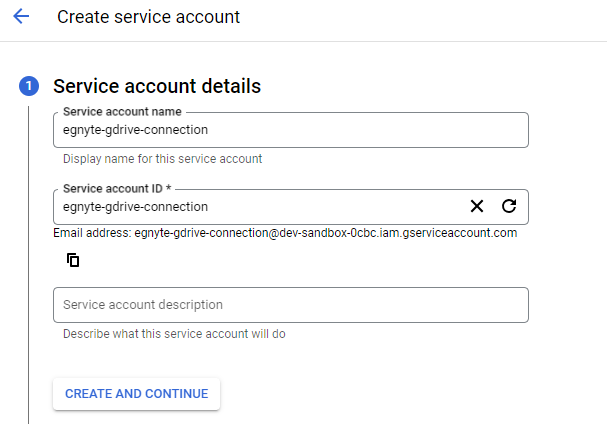Viewport: 607px width, 424px height.
Task: Click CREATE AND CONTINUE button
Action: 137,394
